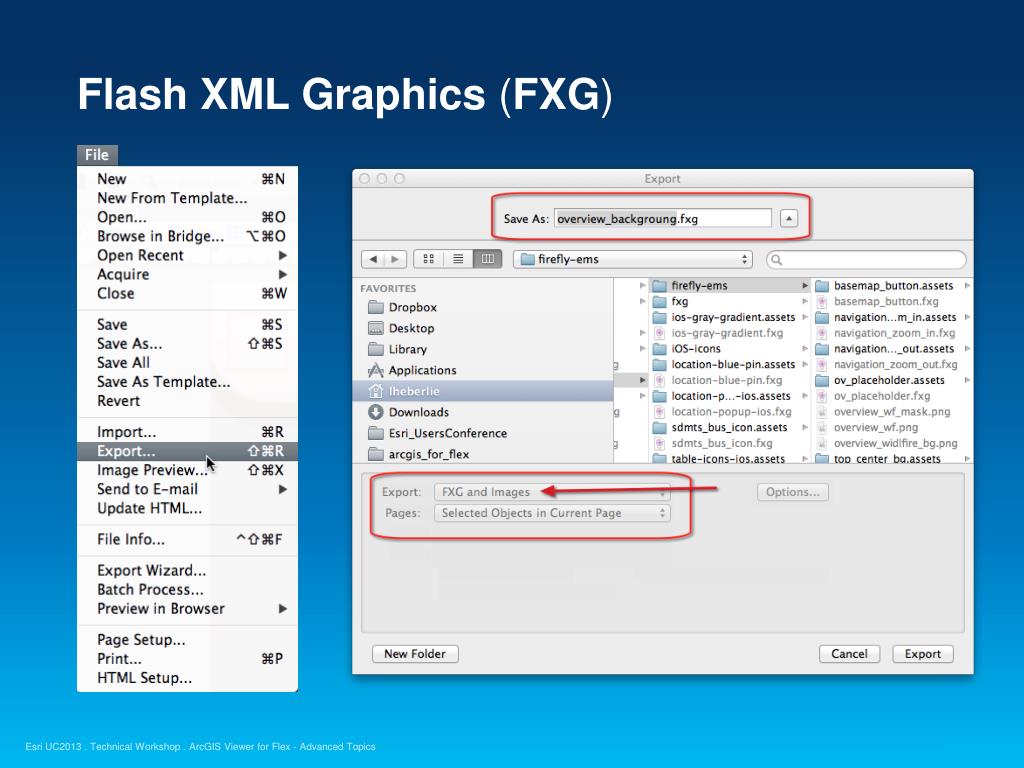
Task: Choose Import... from File menu
Action: [187, 432]
